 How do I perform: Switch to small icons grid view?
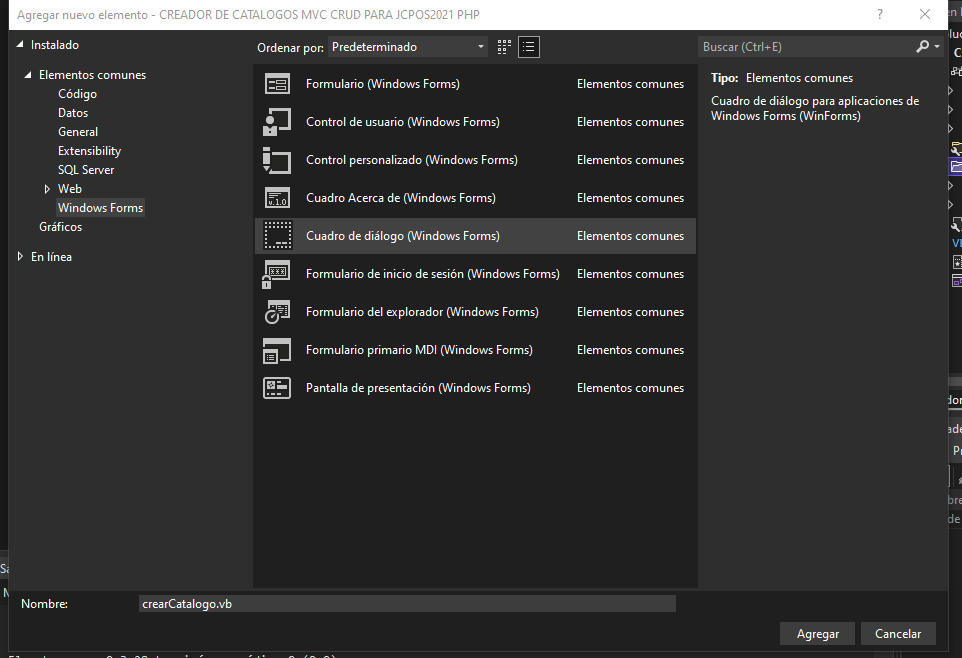coord(504,47)
